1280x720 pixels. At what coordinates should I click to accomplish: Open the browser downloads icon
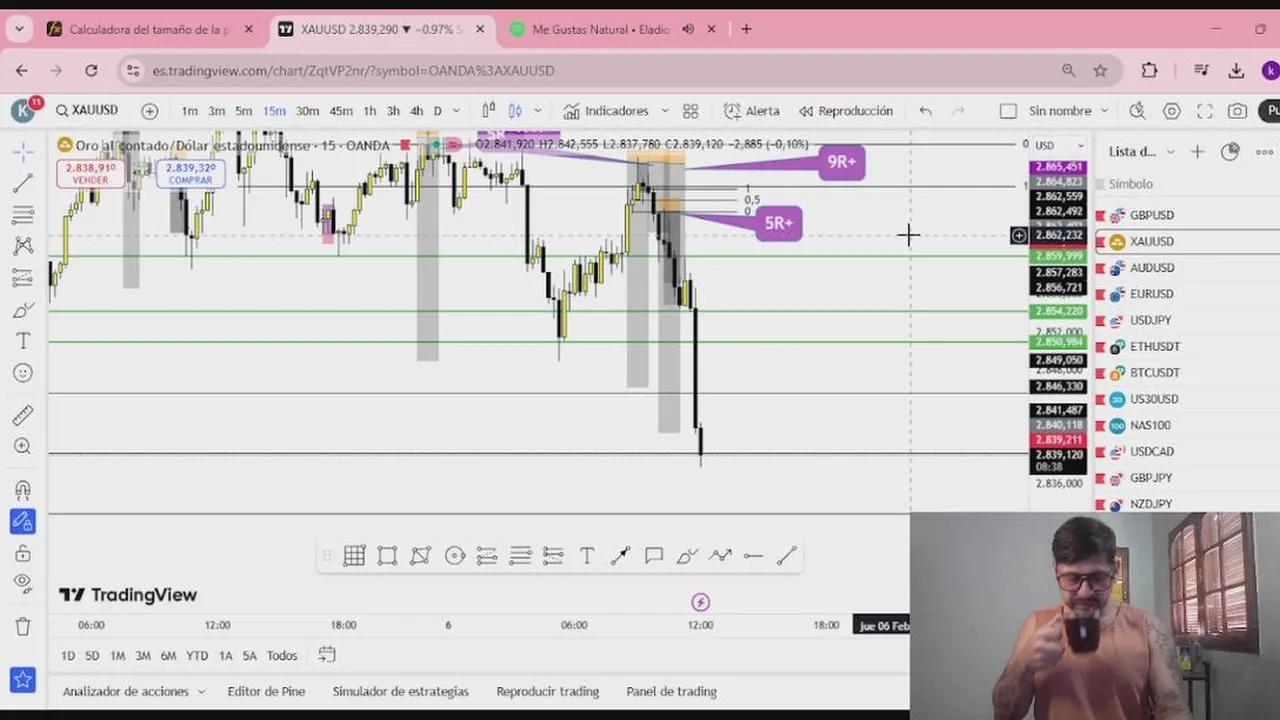pos(1236,70)
